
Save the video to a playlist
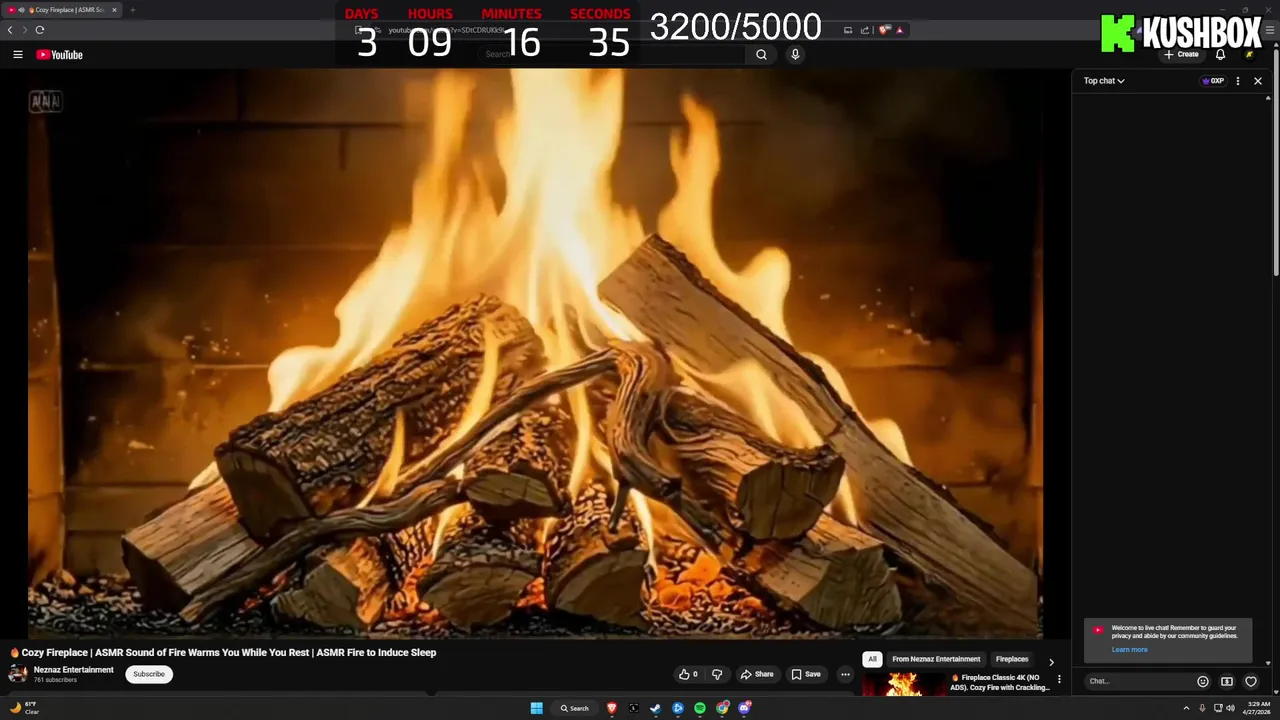806,674
